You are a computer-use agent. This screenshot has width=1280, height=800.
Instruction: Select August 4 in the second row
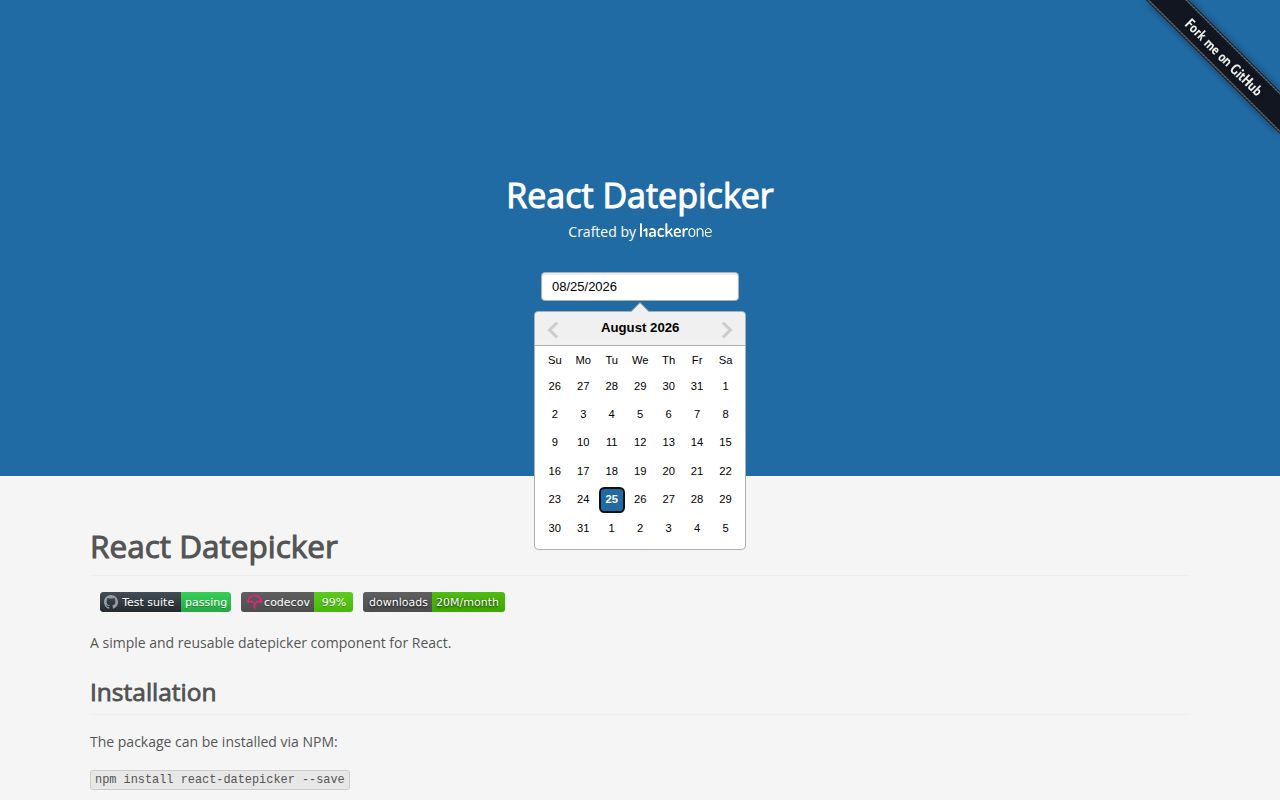pos(612,414)
